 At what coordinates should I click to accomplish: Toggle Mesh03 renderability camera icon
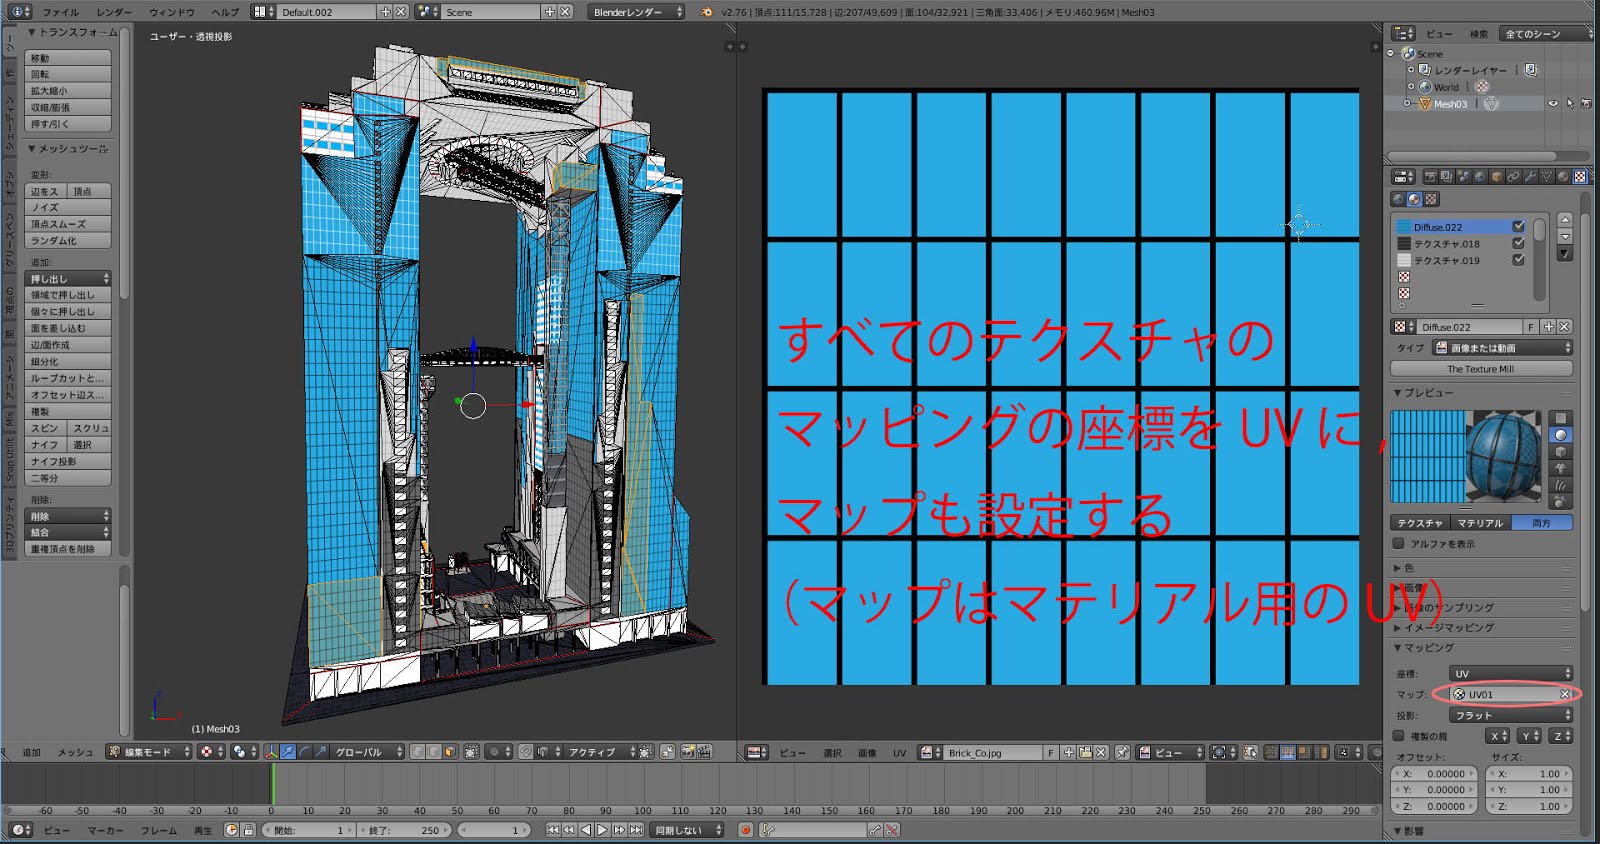tap(1586, 103)
